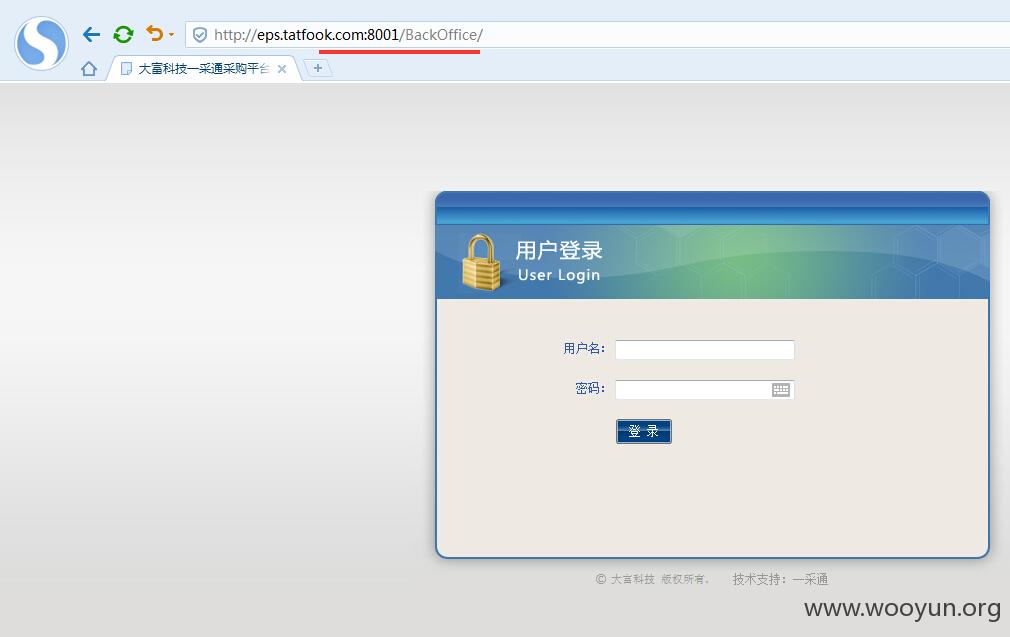Click the 用户登录 heading text

(558, 250)
